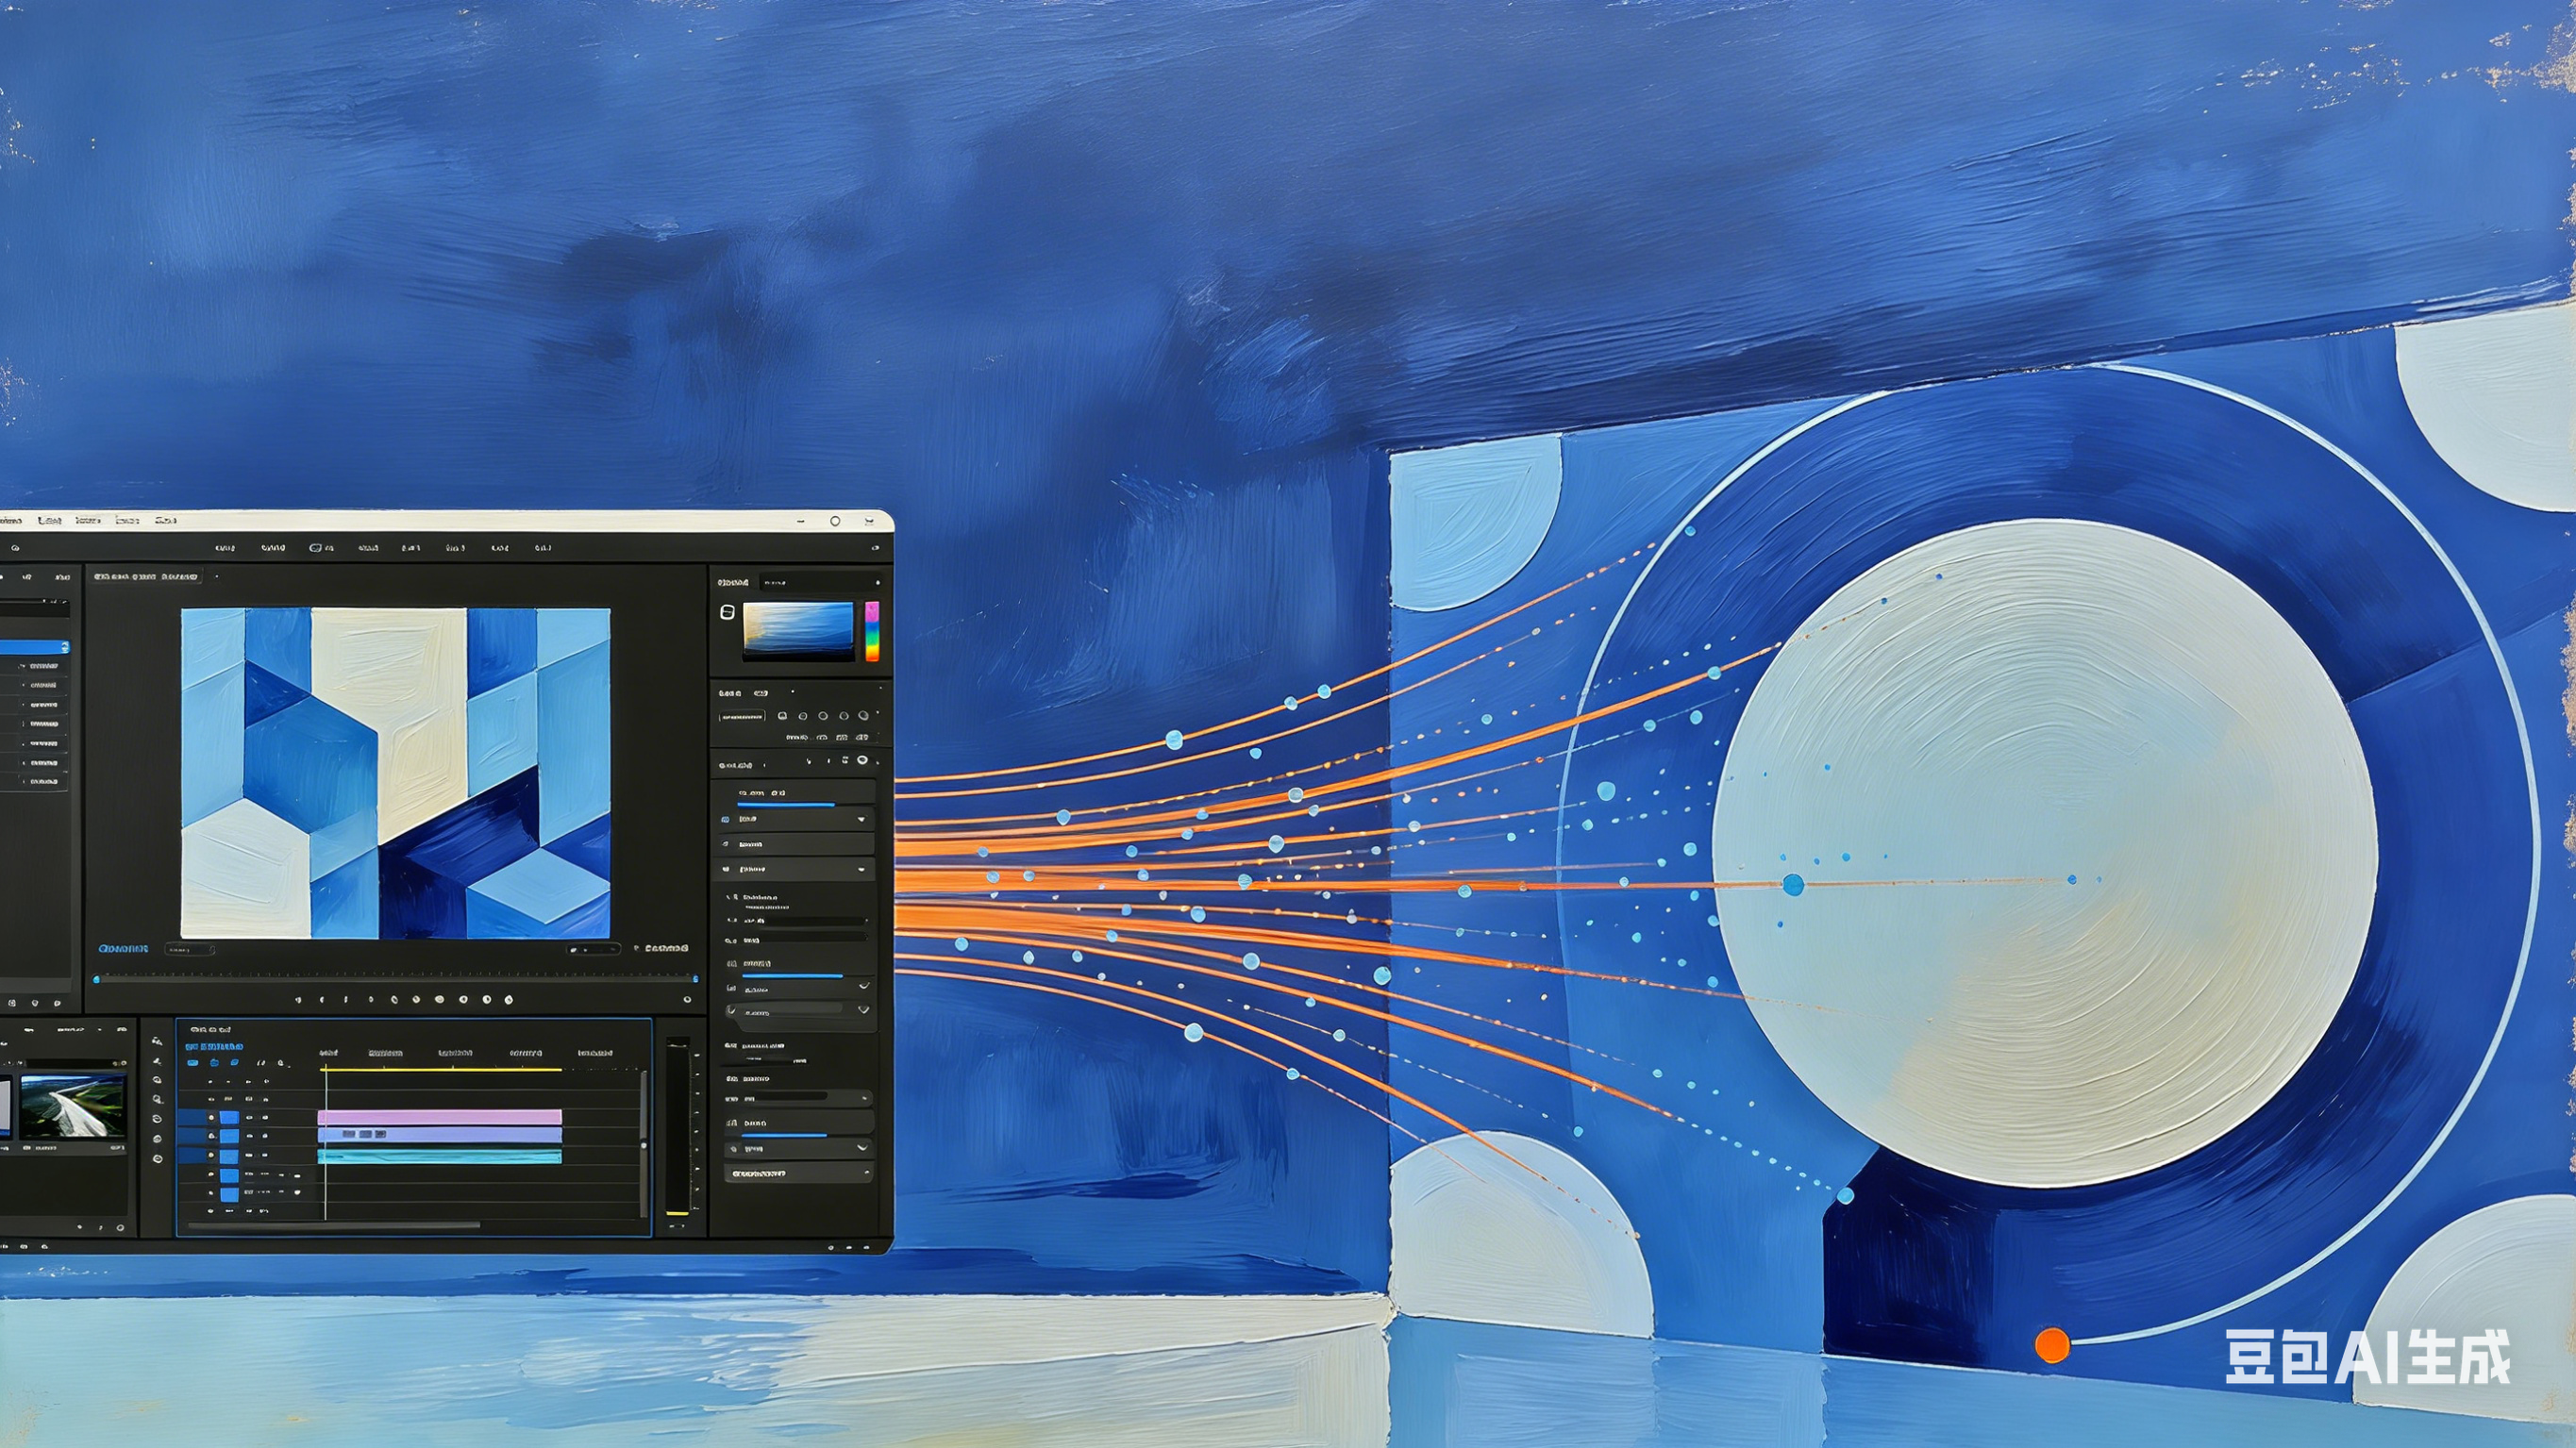The image size is (2576, 1448).
Task: Click small icon at top-left below menu bar
Action: point(15,548)
